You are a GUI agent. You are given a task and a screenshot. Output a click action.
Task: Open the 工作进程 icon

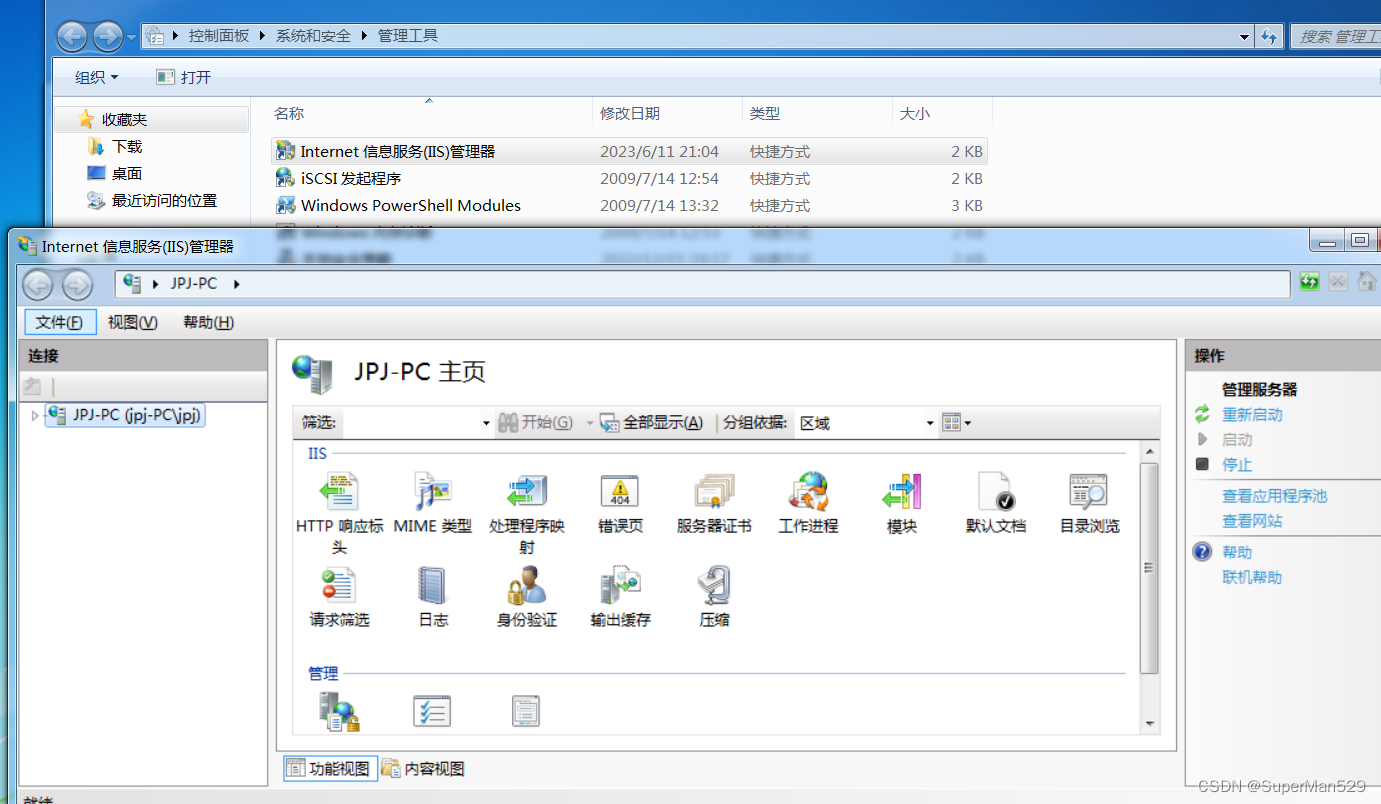[x=808, y=492]
